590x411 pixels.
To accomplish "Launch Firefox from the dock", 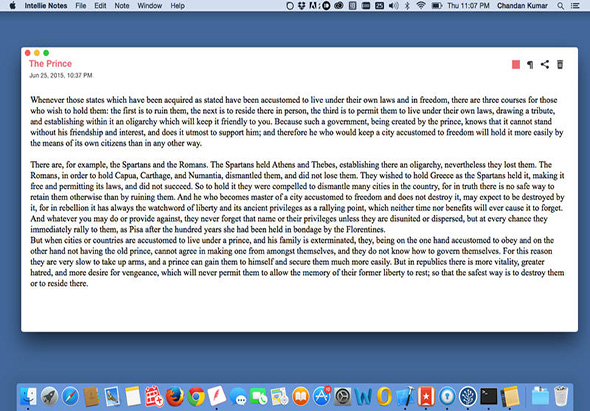I will (175, 396).
